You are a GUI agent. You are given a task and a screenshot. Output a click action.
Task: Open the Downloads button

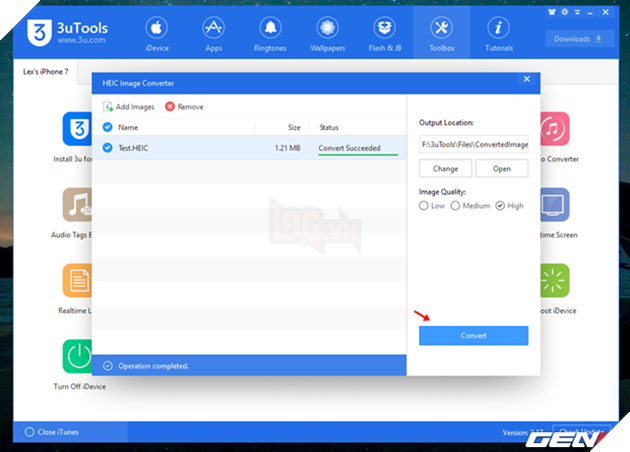click(579, 39)
